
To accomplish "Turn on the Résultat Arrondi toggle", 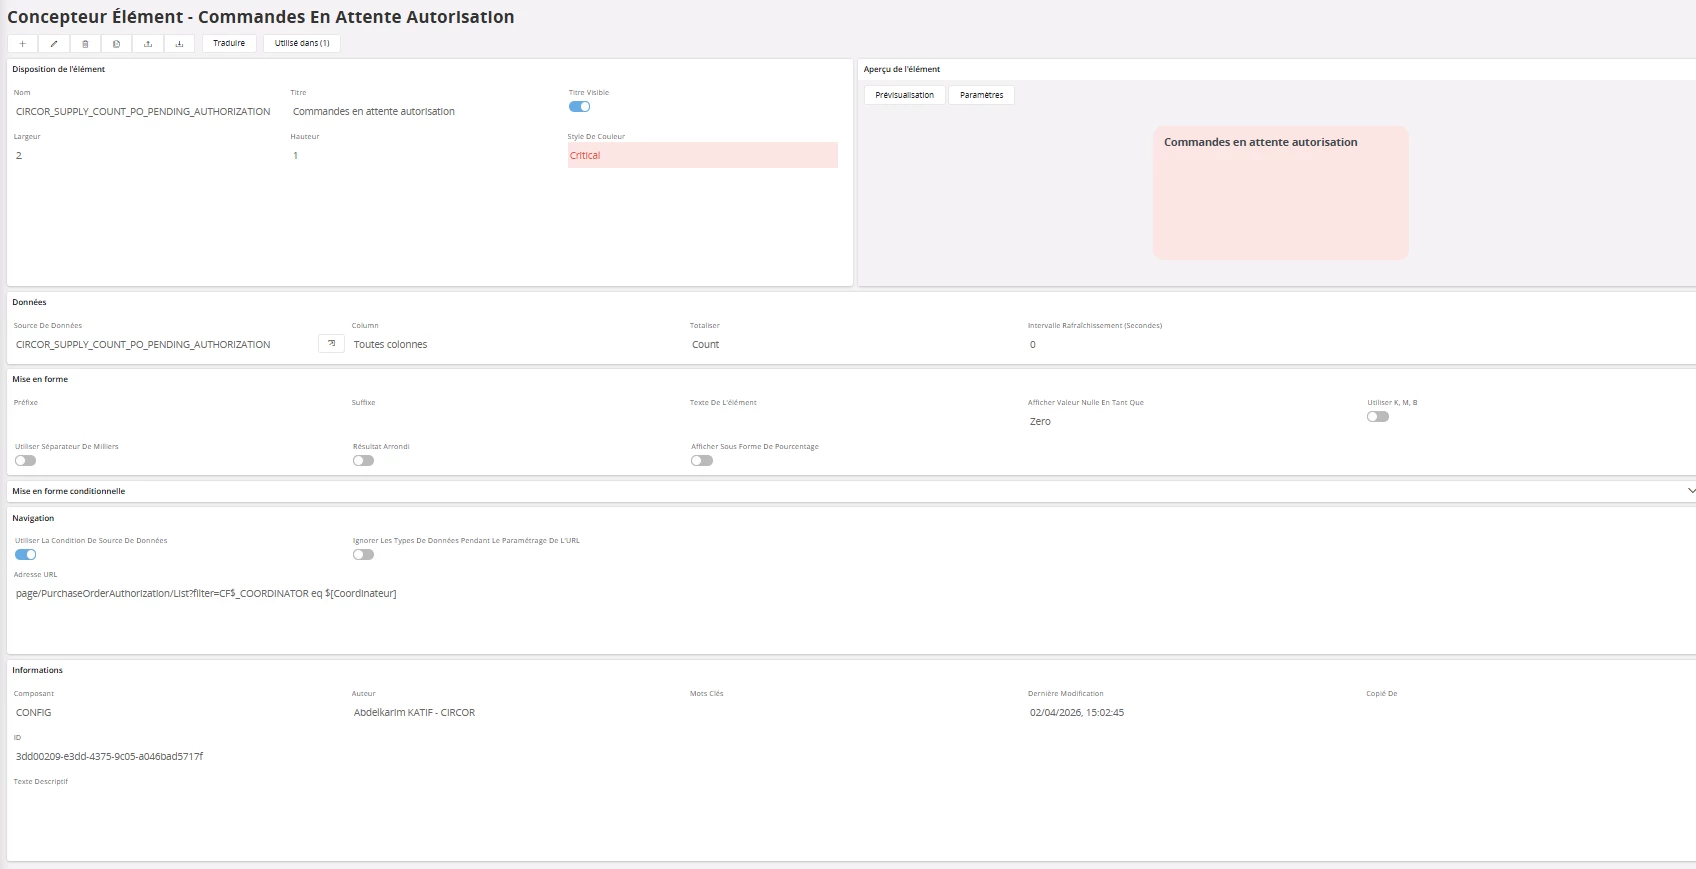I will click(x=363, y=461).
